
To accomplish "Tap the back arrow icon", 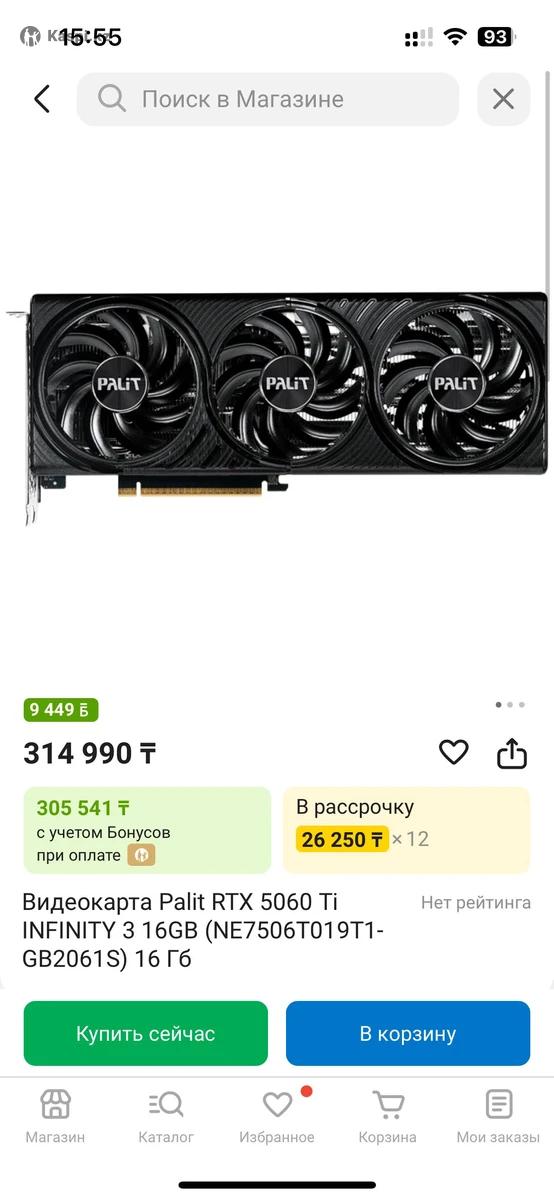I will pos(41,99).
